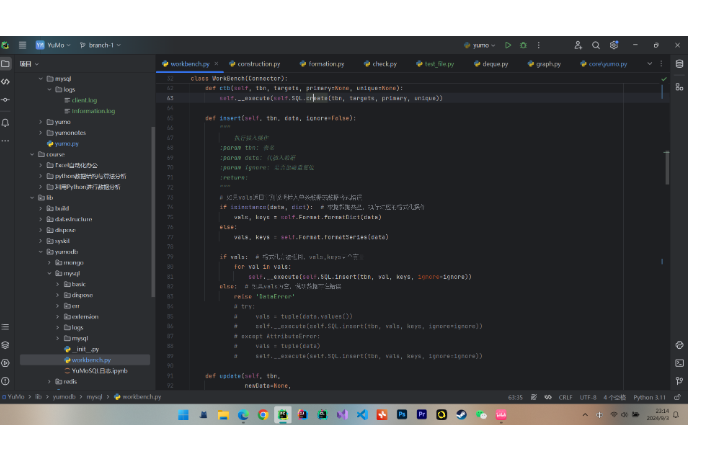Open PyCharm from the Windows taskbar
The height and width of the screenshot is (450, 720).
tap(283, 415)
